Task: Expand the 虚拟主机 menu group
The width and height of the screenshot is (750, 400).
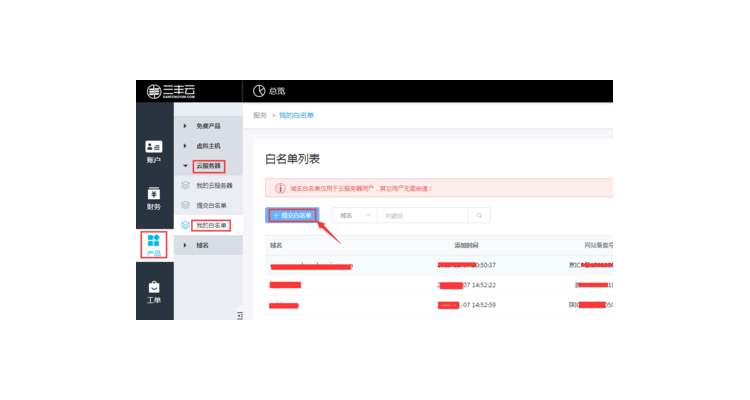Action: pyautogui.click(x=208, y=146)
